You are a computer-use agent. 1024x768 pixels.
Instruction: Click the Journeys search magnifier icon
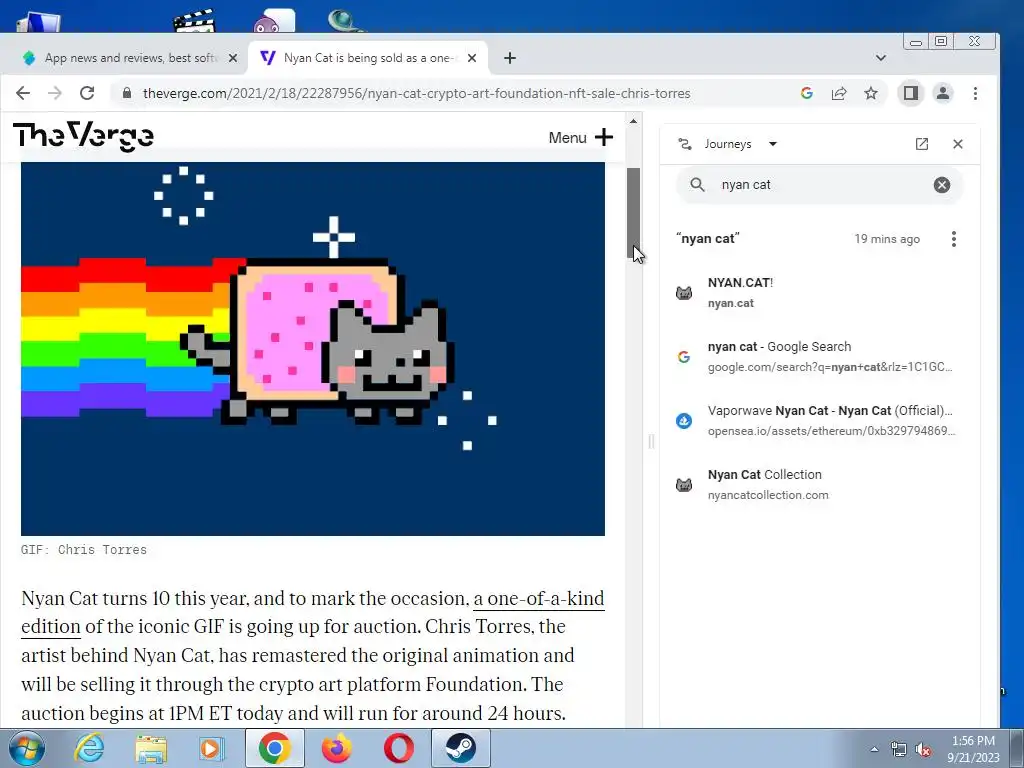[x=697, y=185]
